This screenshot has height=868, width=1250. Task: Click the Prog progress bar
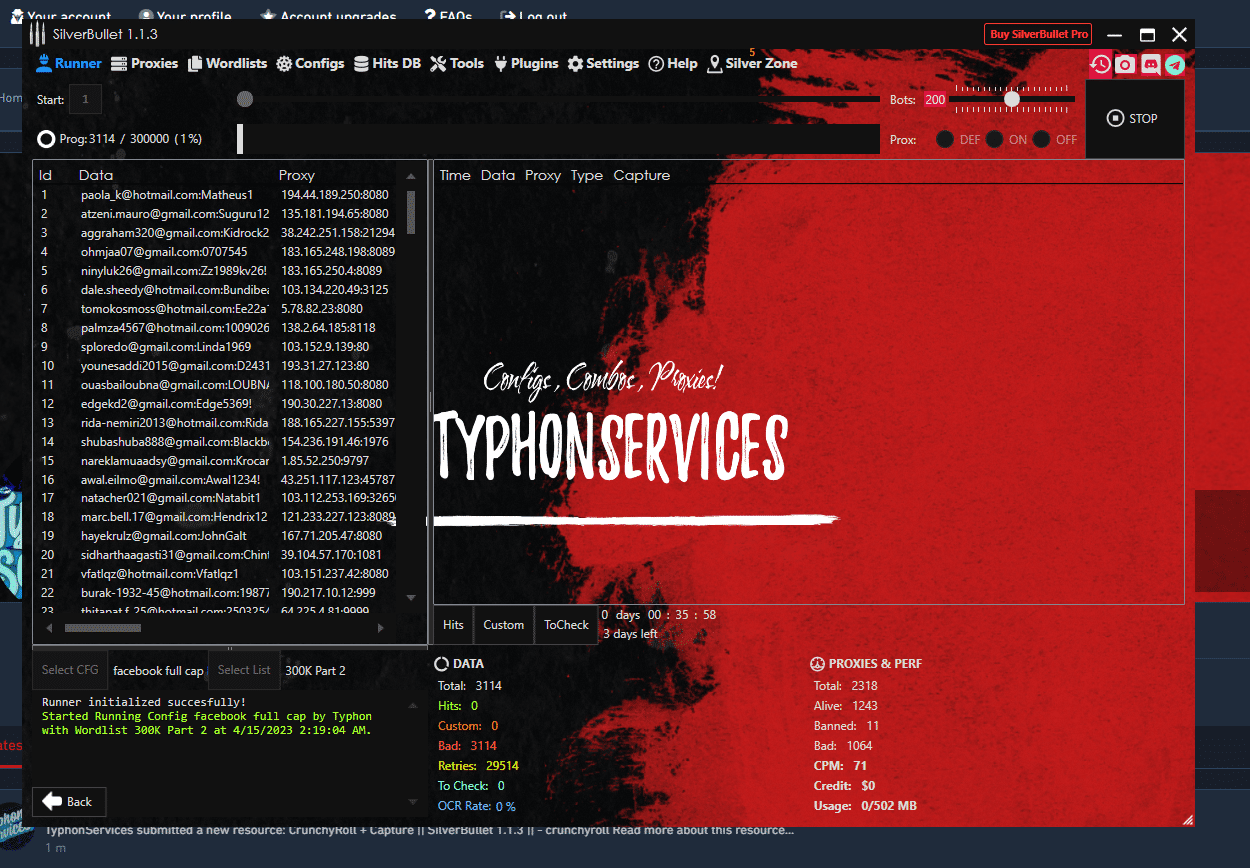[558, 139]
